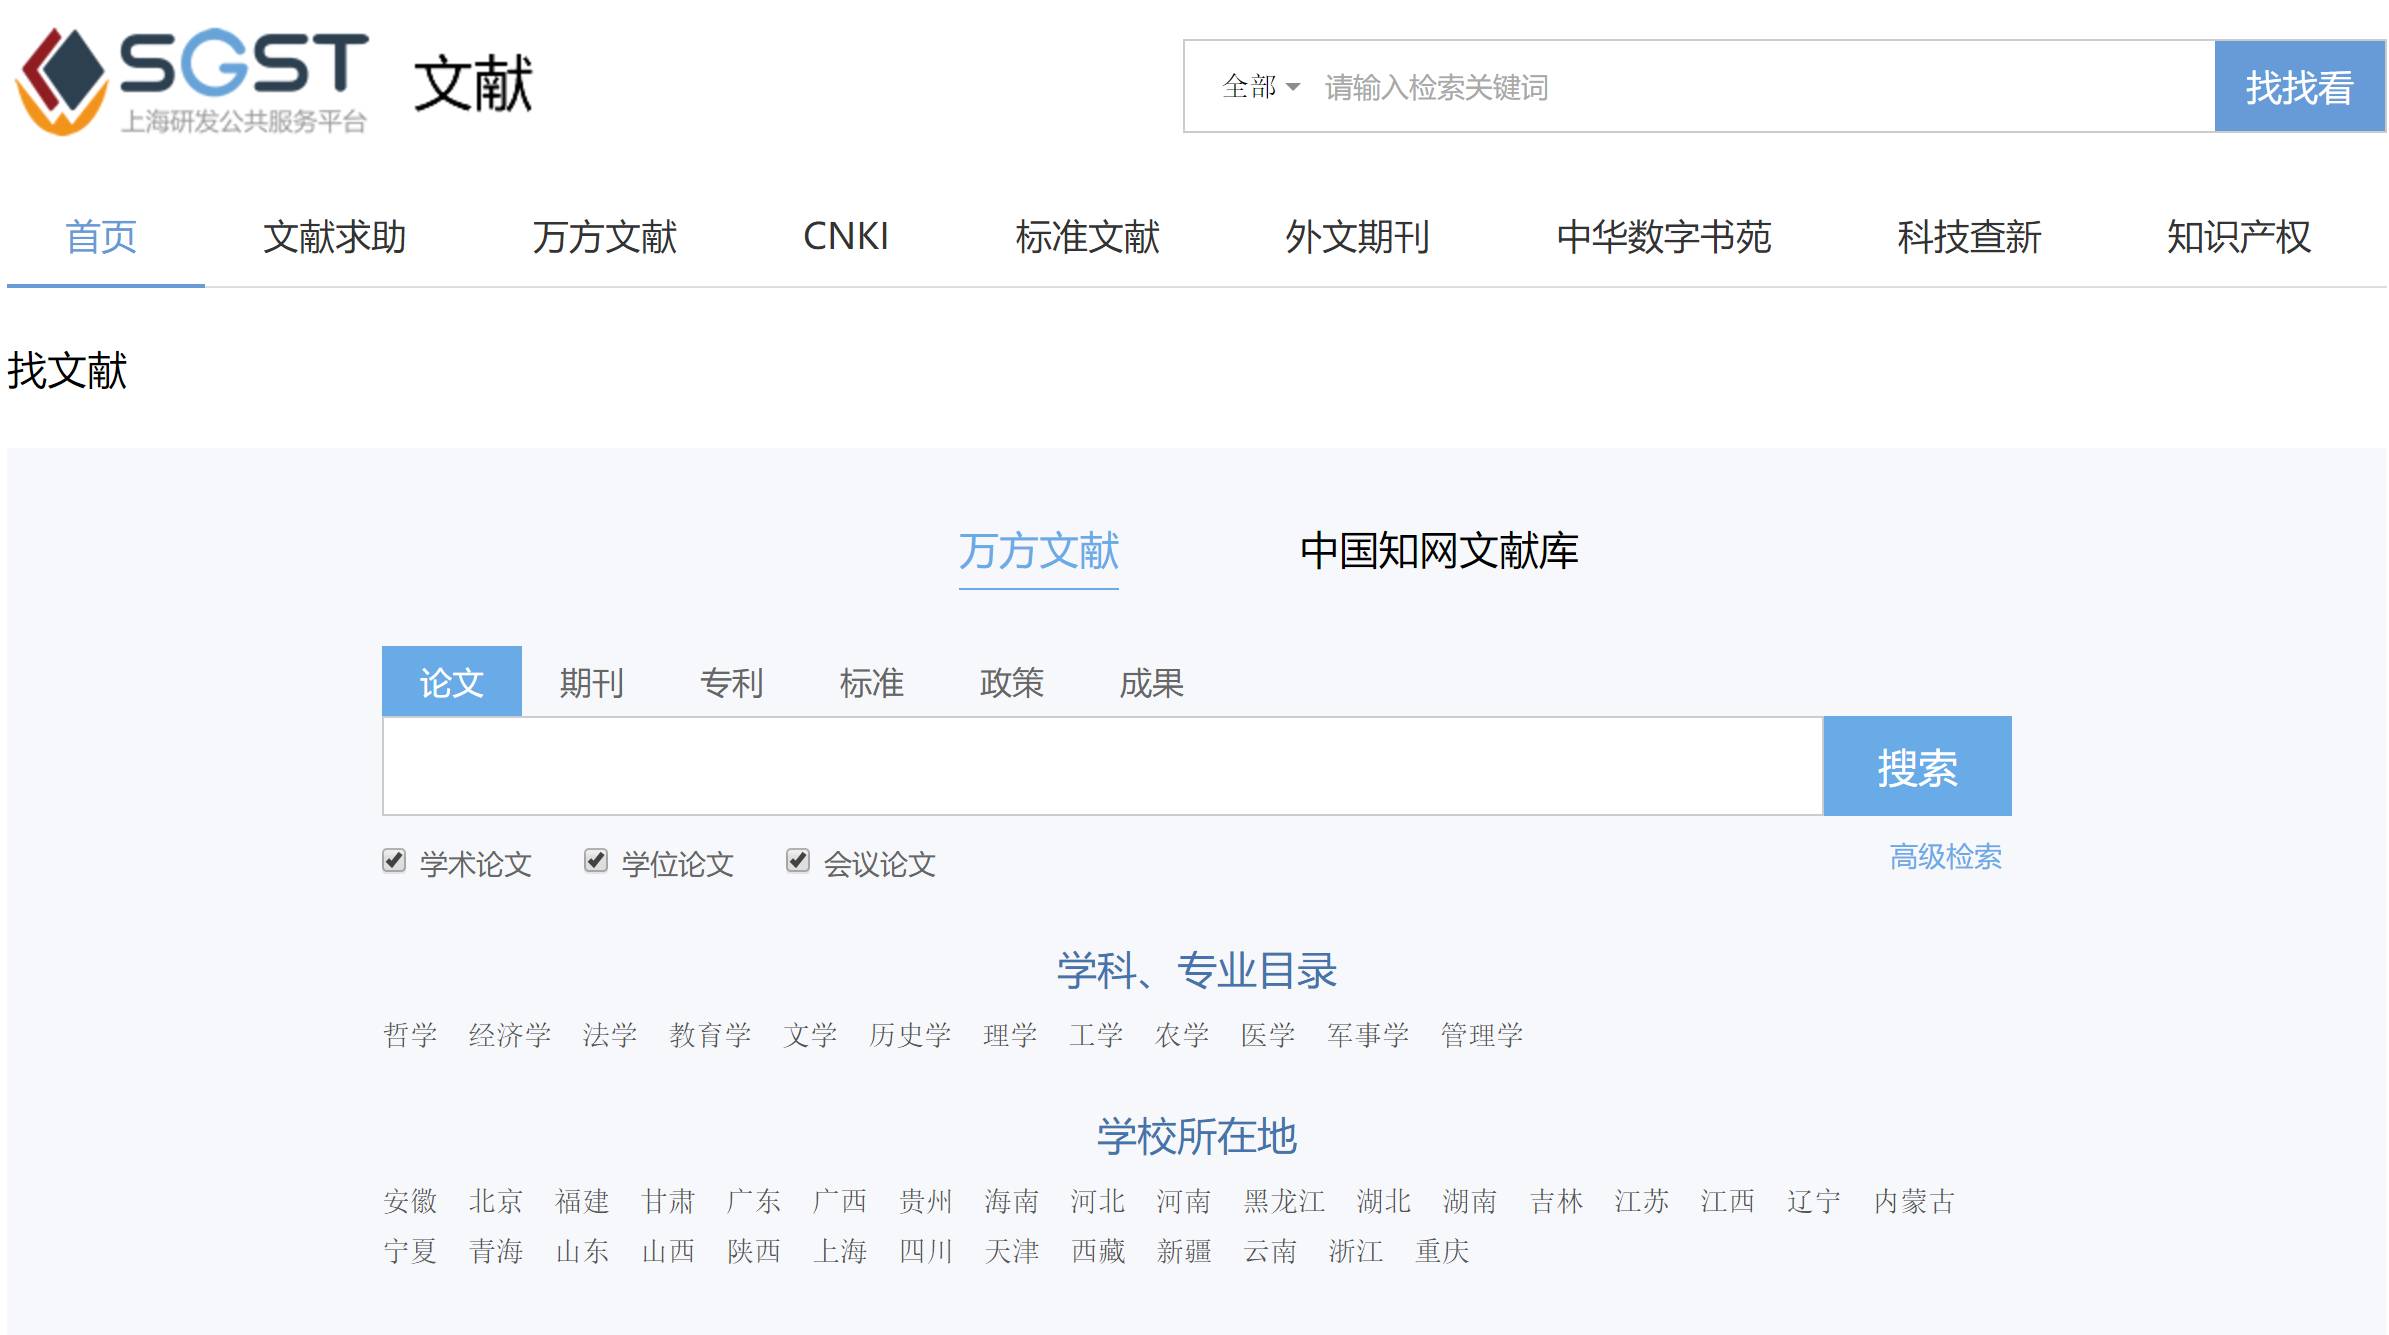The height and width of the screenshot is (1335, 2389).
Task: Open the 文献求助 menu item
Action: click(334, 237)
